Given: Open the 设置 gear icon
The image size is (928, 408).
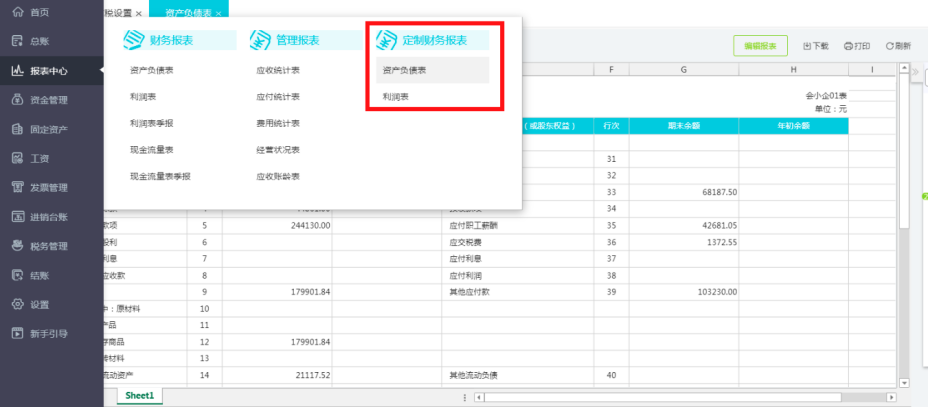Looking at the screenshot, I should pos(18,305).
